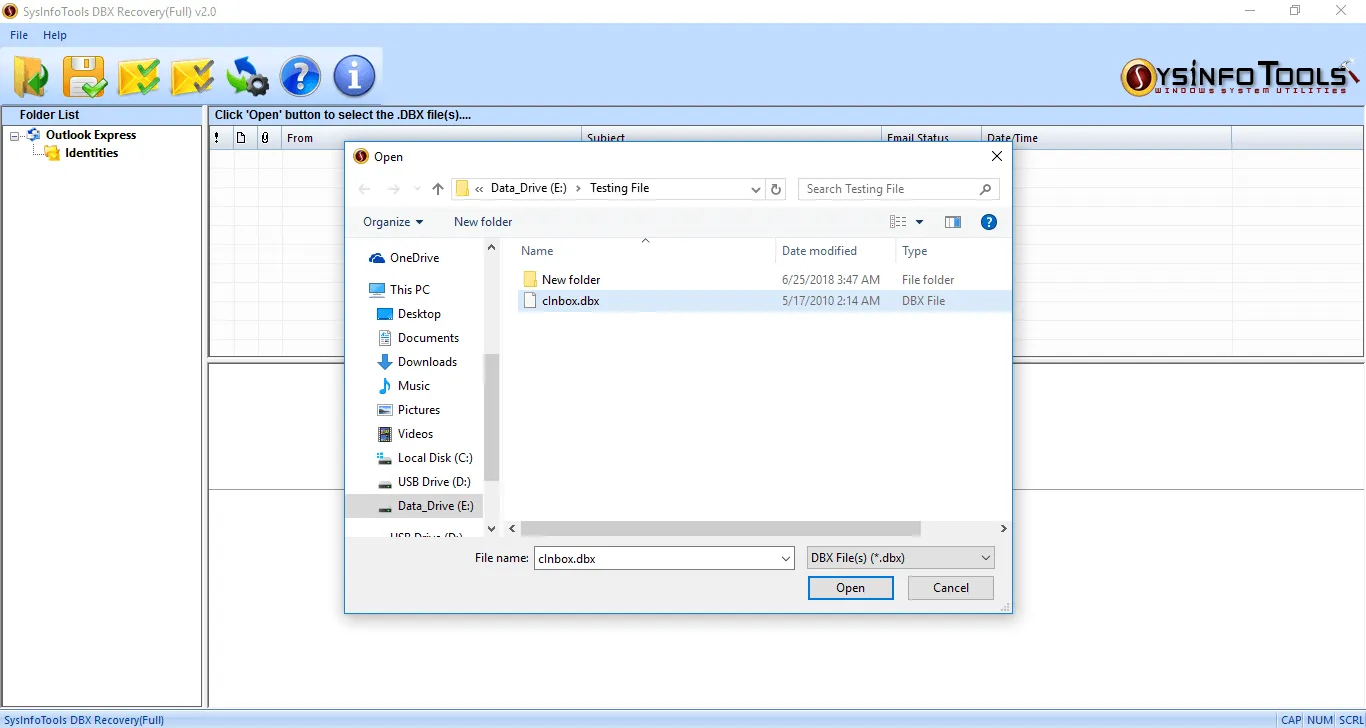The image size is (1366, 728).
Task: Click the OneDrive cloud icon
Action: [377, 258]
